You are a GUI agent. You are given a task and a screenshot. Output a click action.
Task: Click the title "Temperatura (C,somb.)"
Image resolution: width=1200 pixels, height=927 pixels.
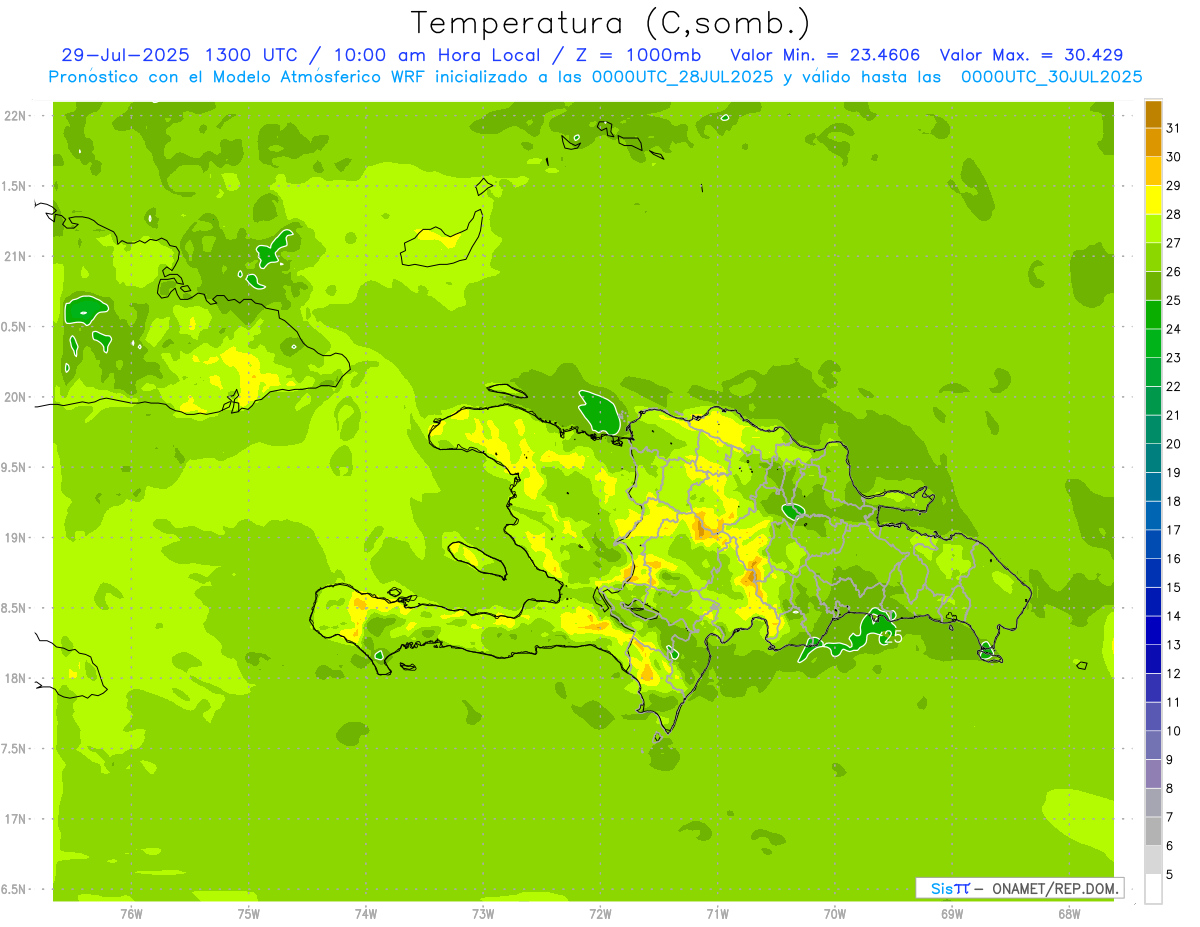click(x=610, y=23)
